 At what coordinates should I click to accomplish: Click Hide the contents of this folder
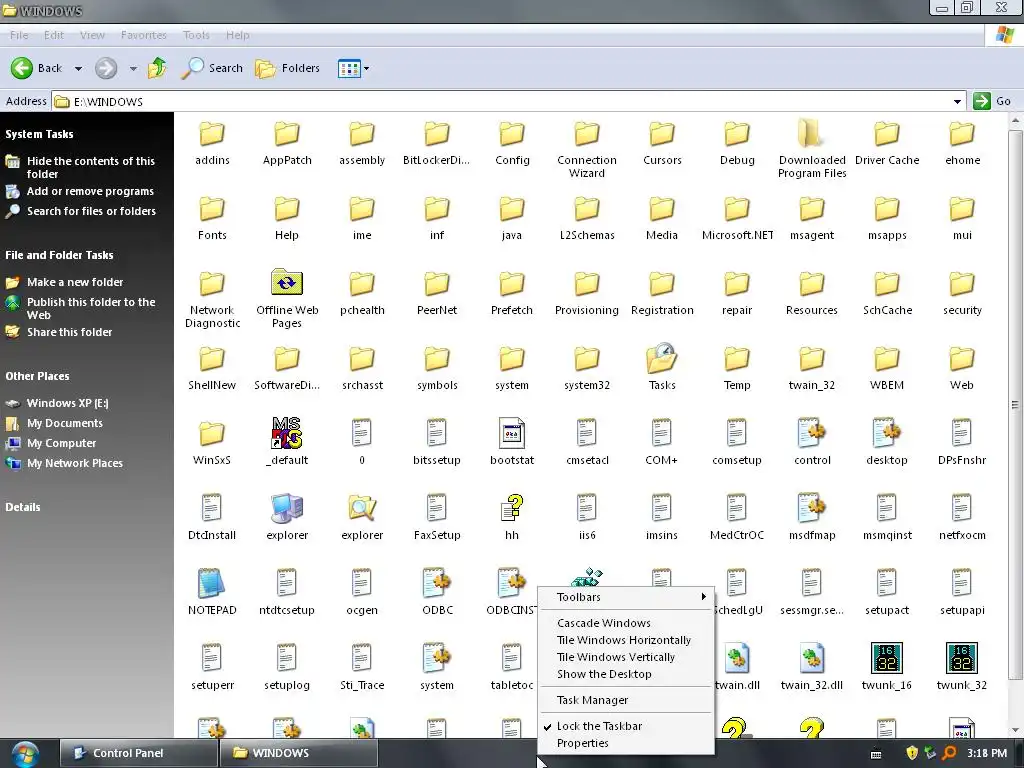pyautogui.click(x=91, y=167)
